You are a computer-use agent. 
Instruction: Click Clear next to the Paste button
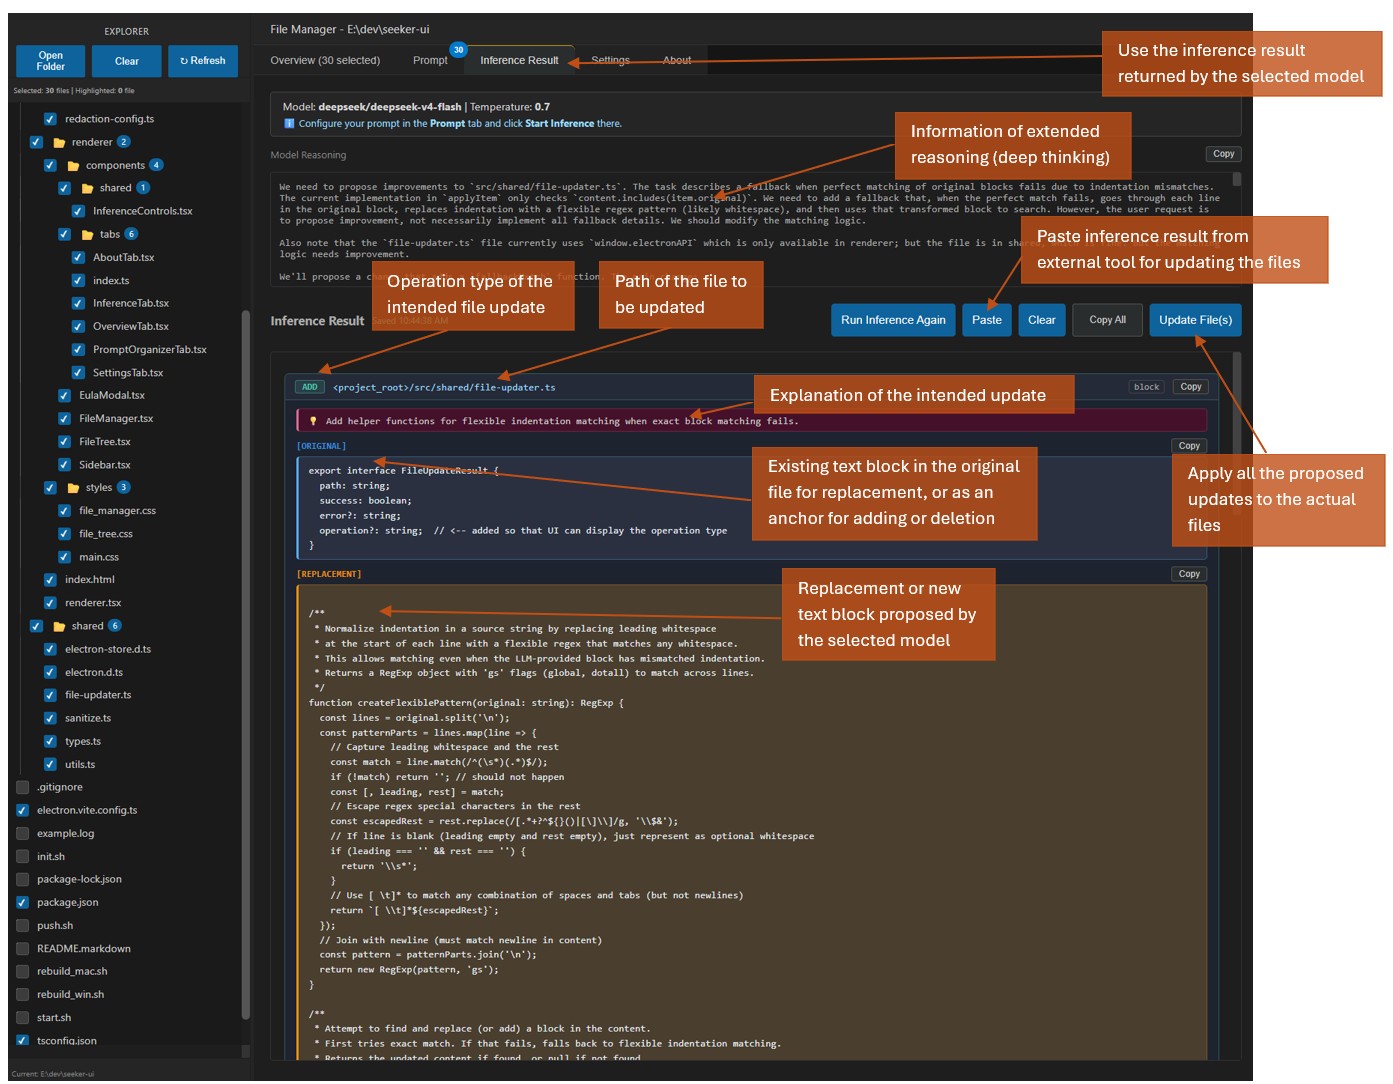[x=1042, y=320]
